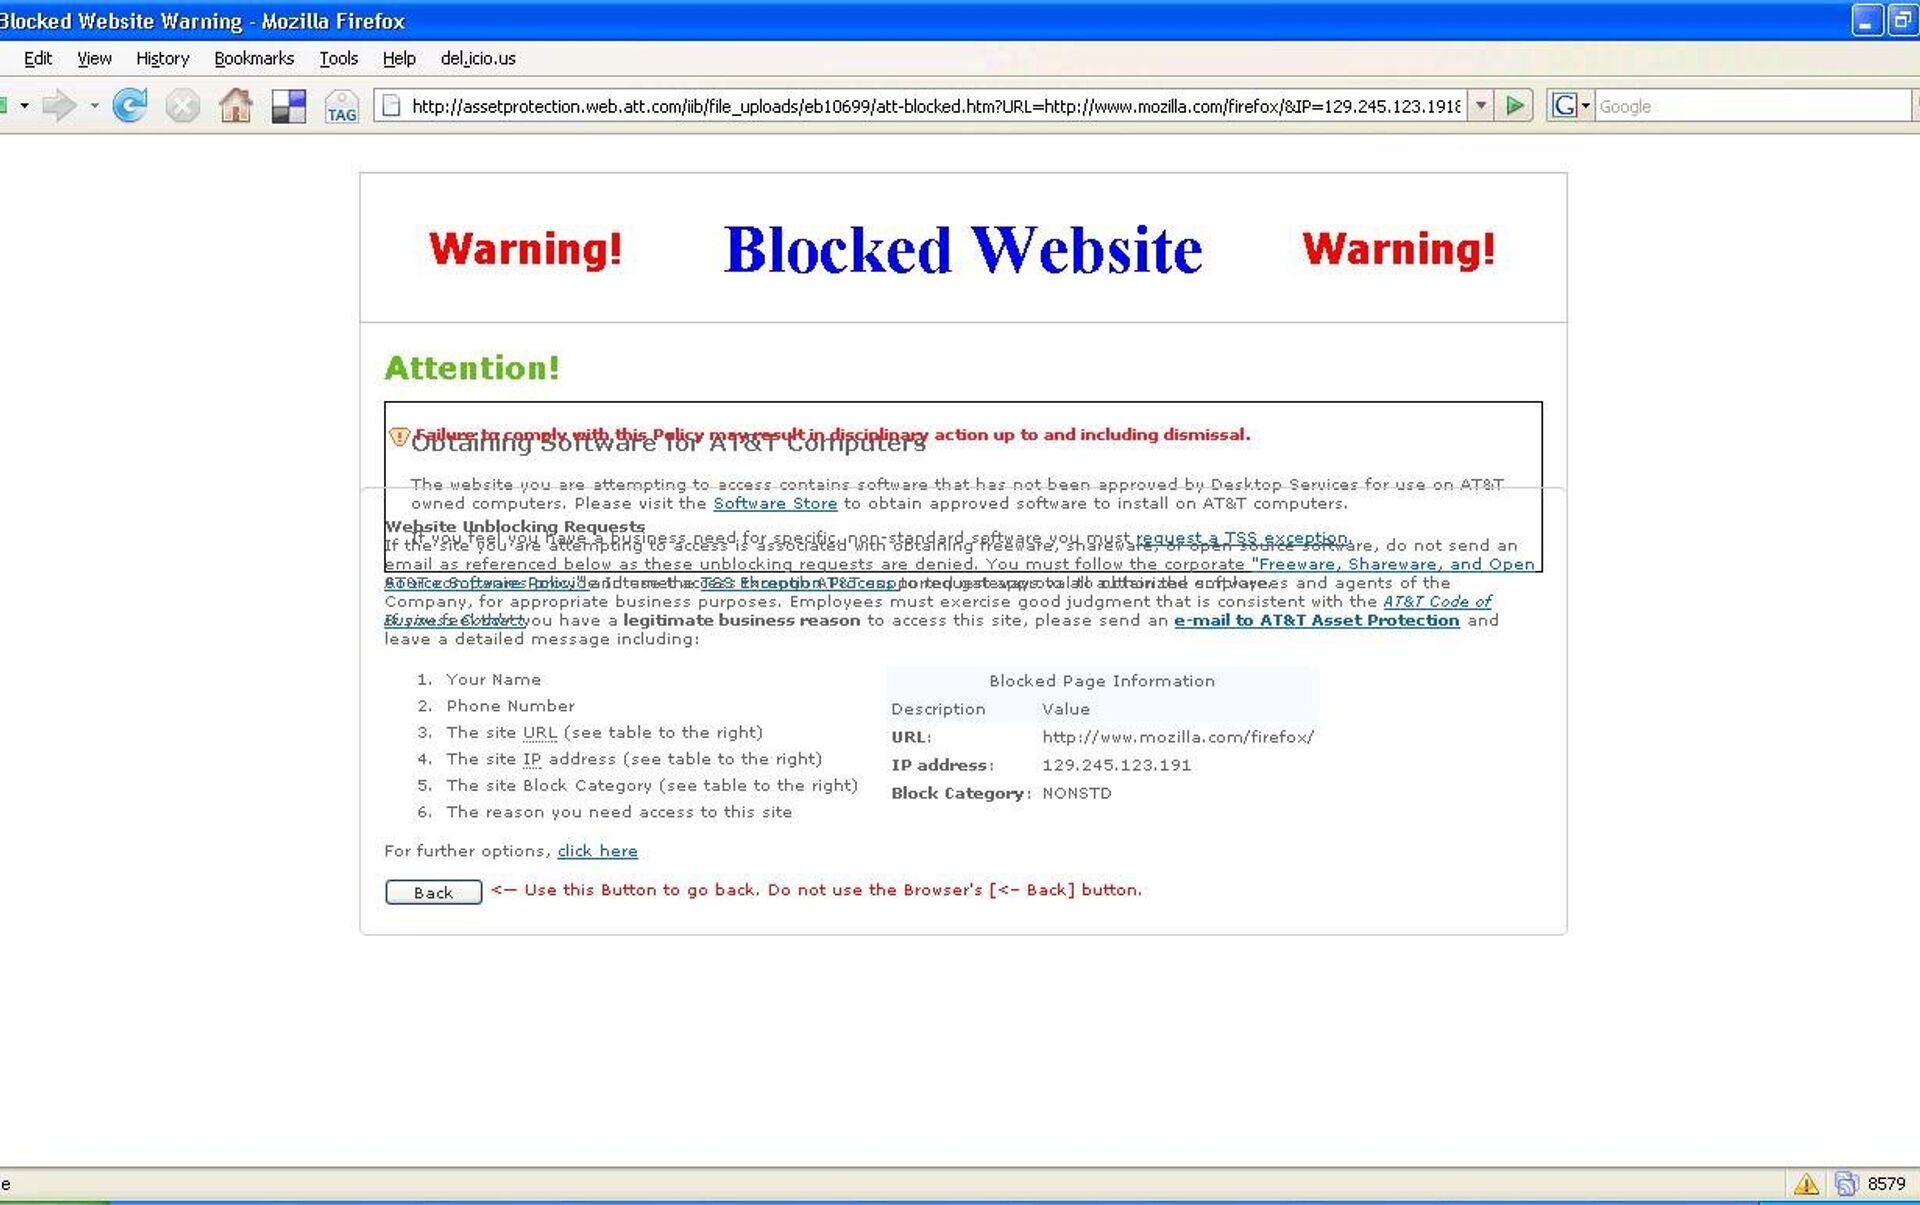
Task: Click the Stop loading icon
Action: coord(182,105)
